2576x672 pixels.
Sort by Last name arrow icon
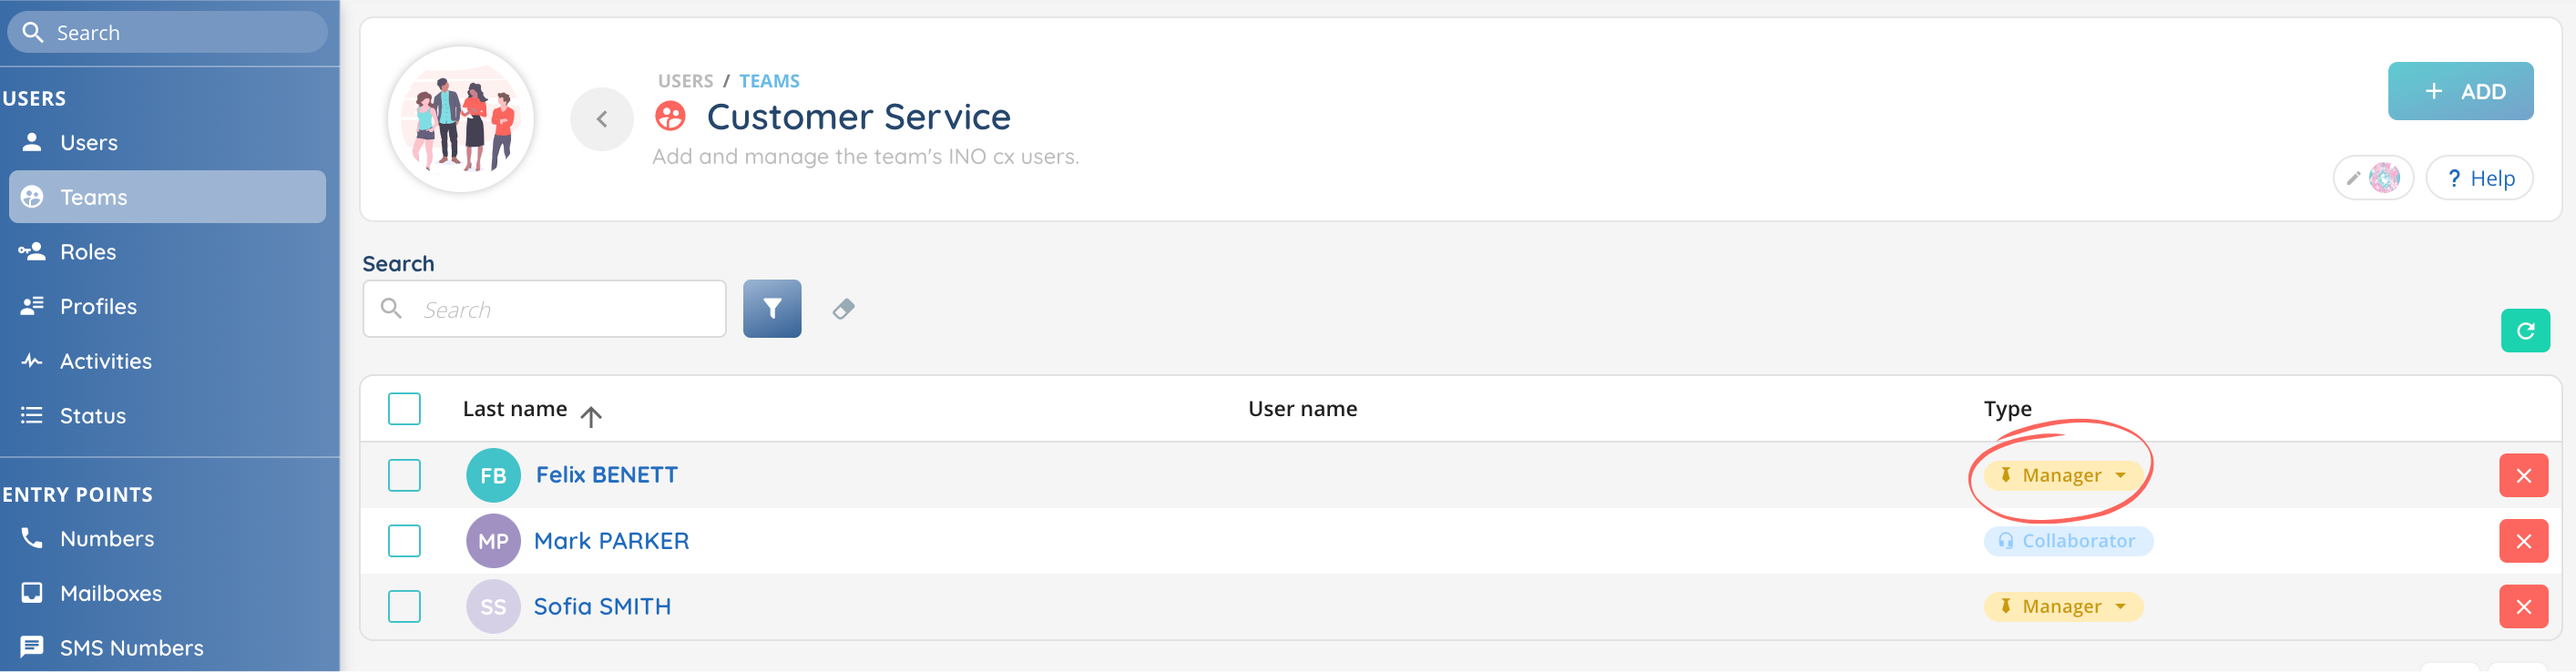(x=591, y=416)
